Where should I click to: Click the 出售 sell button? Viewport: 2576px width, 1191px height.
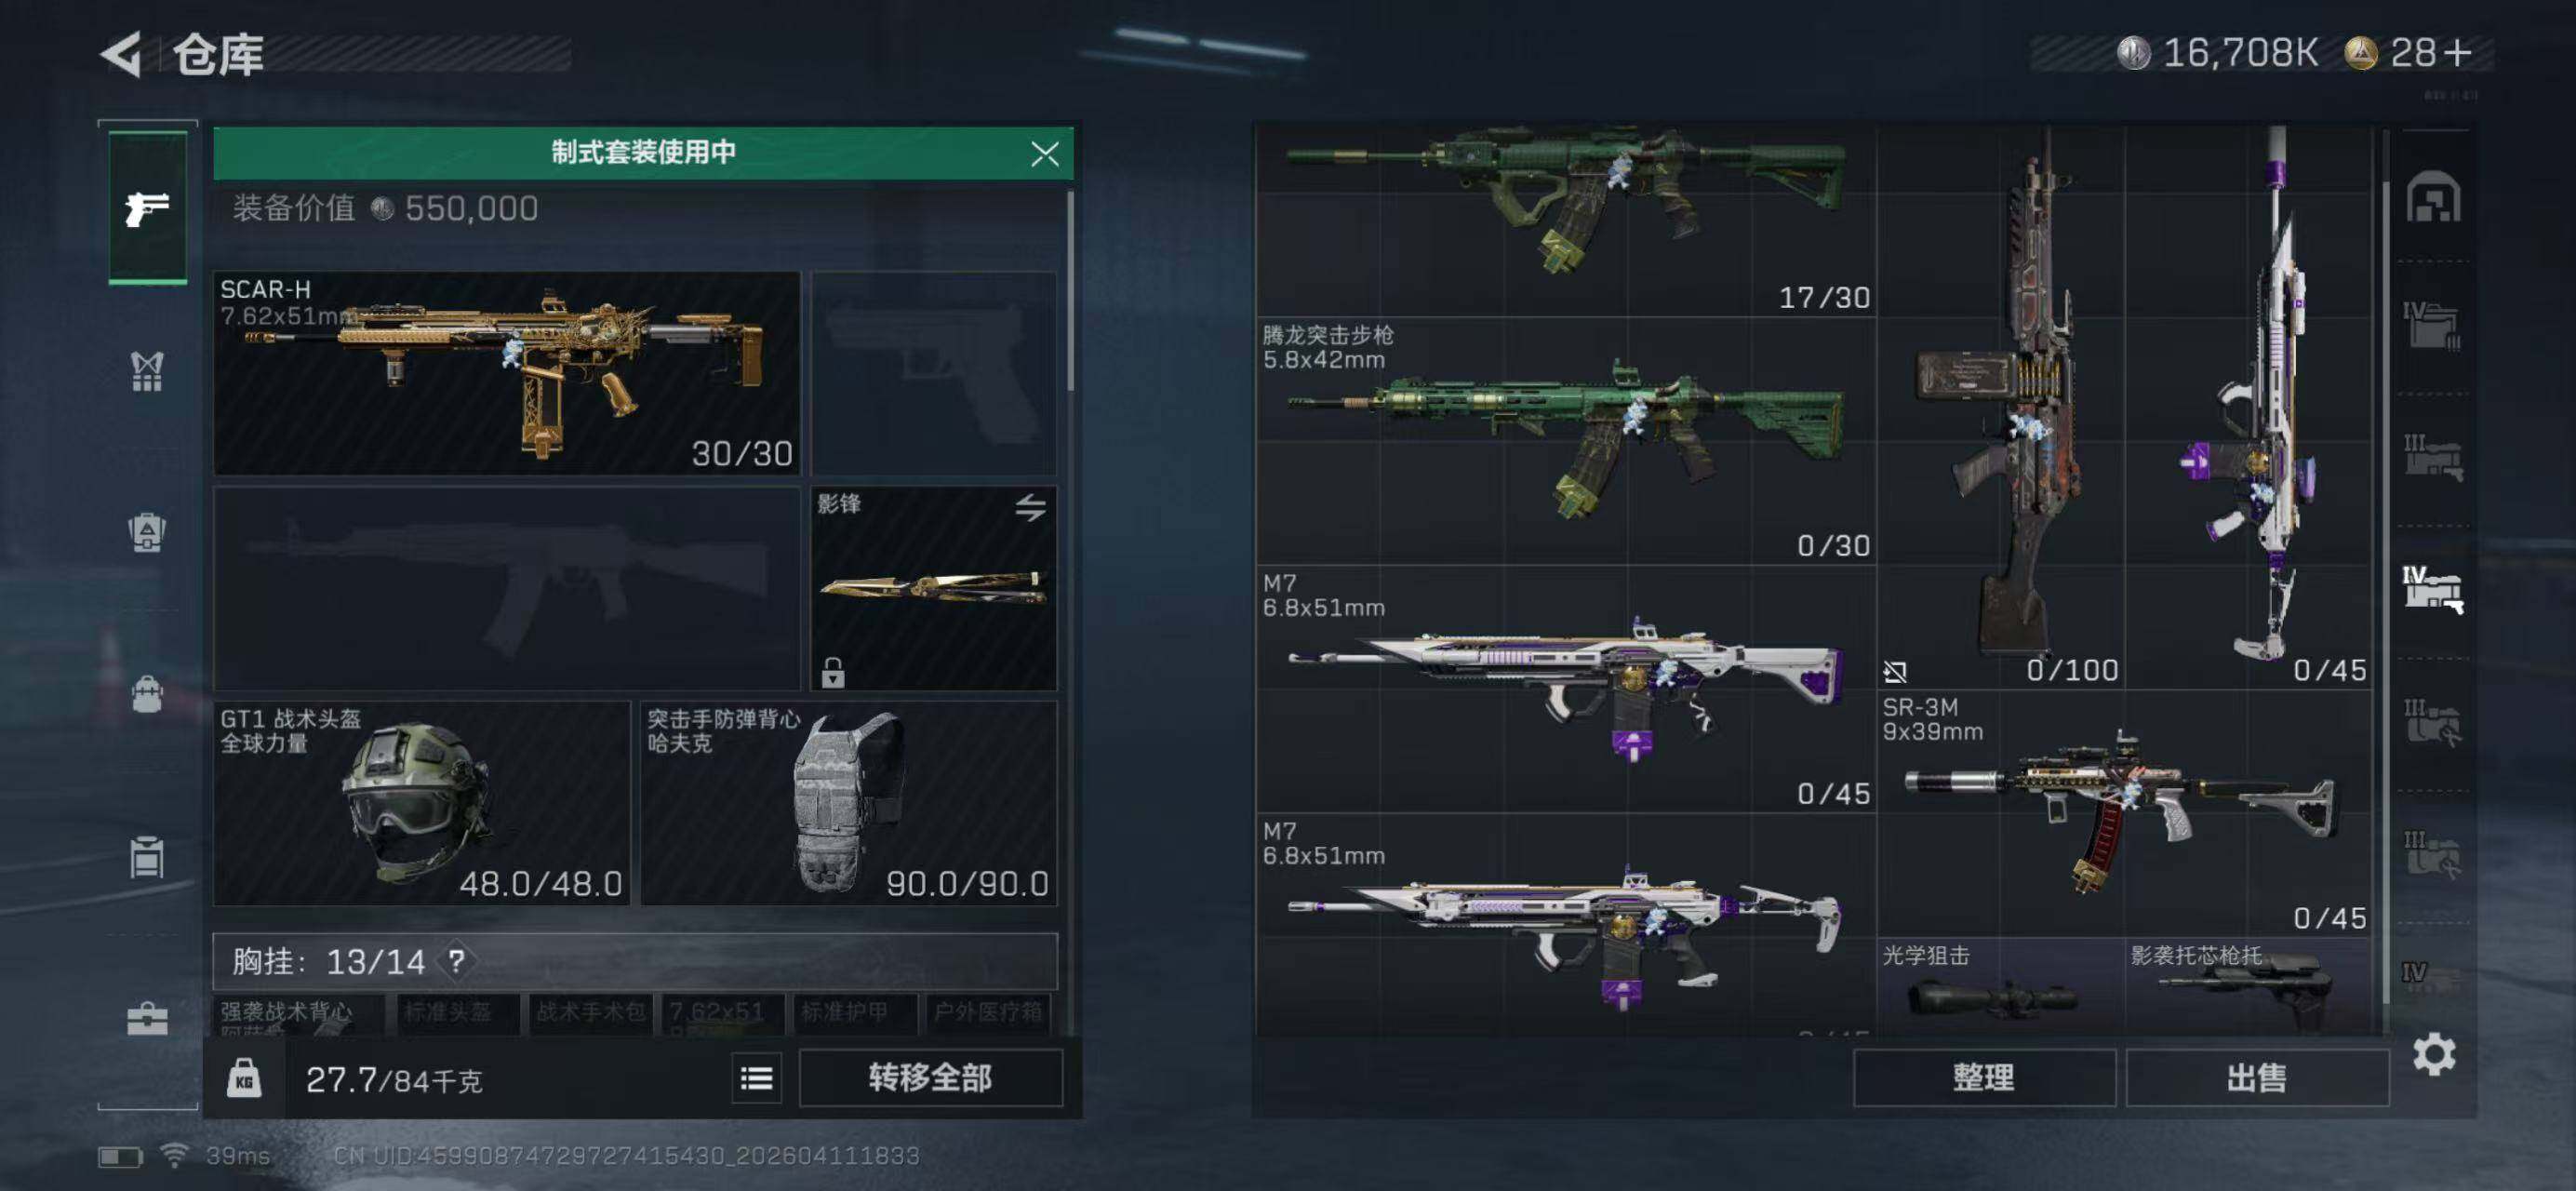pos(2256,1078)
